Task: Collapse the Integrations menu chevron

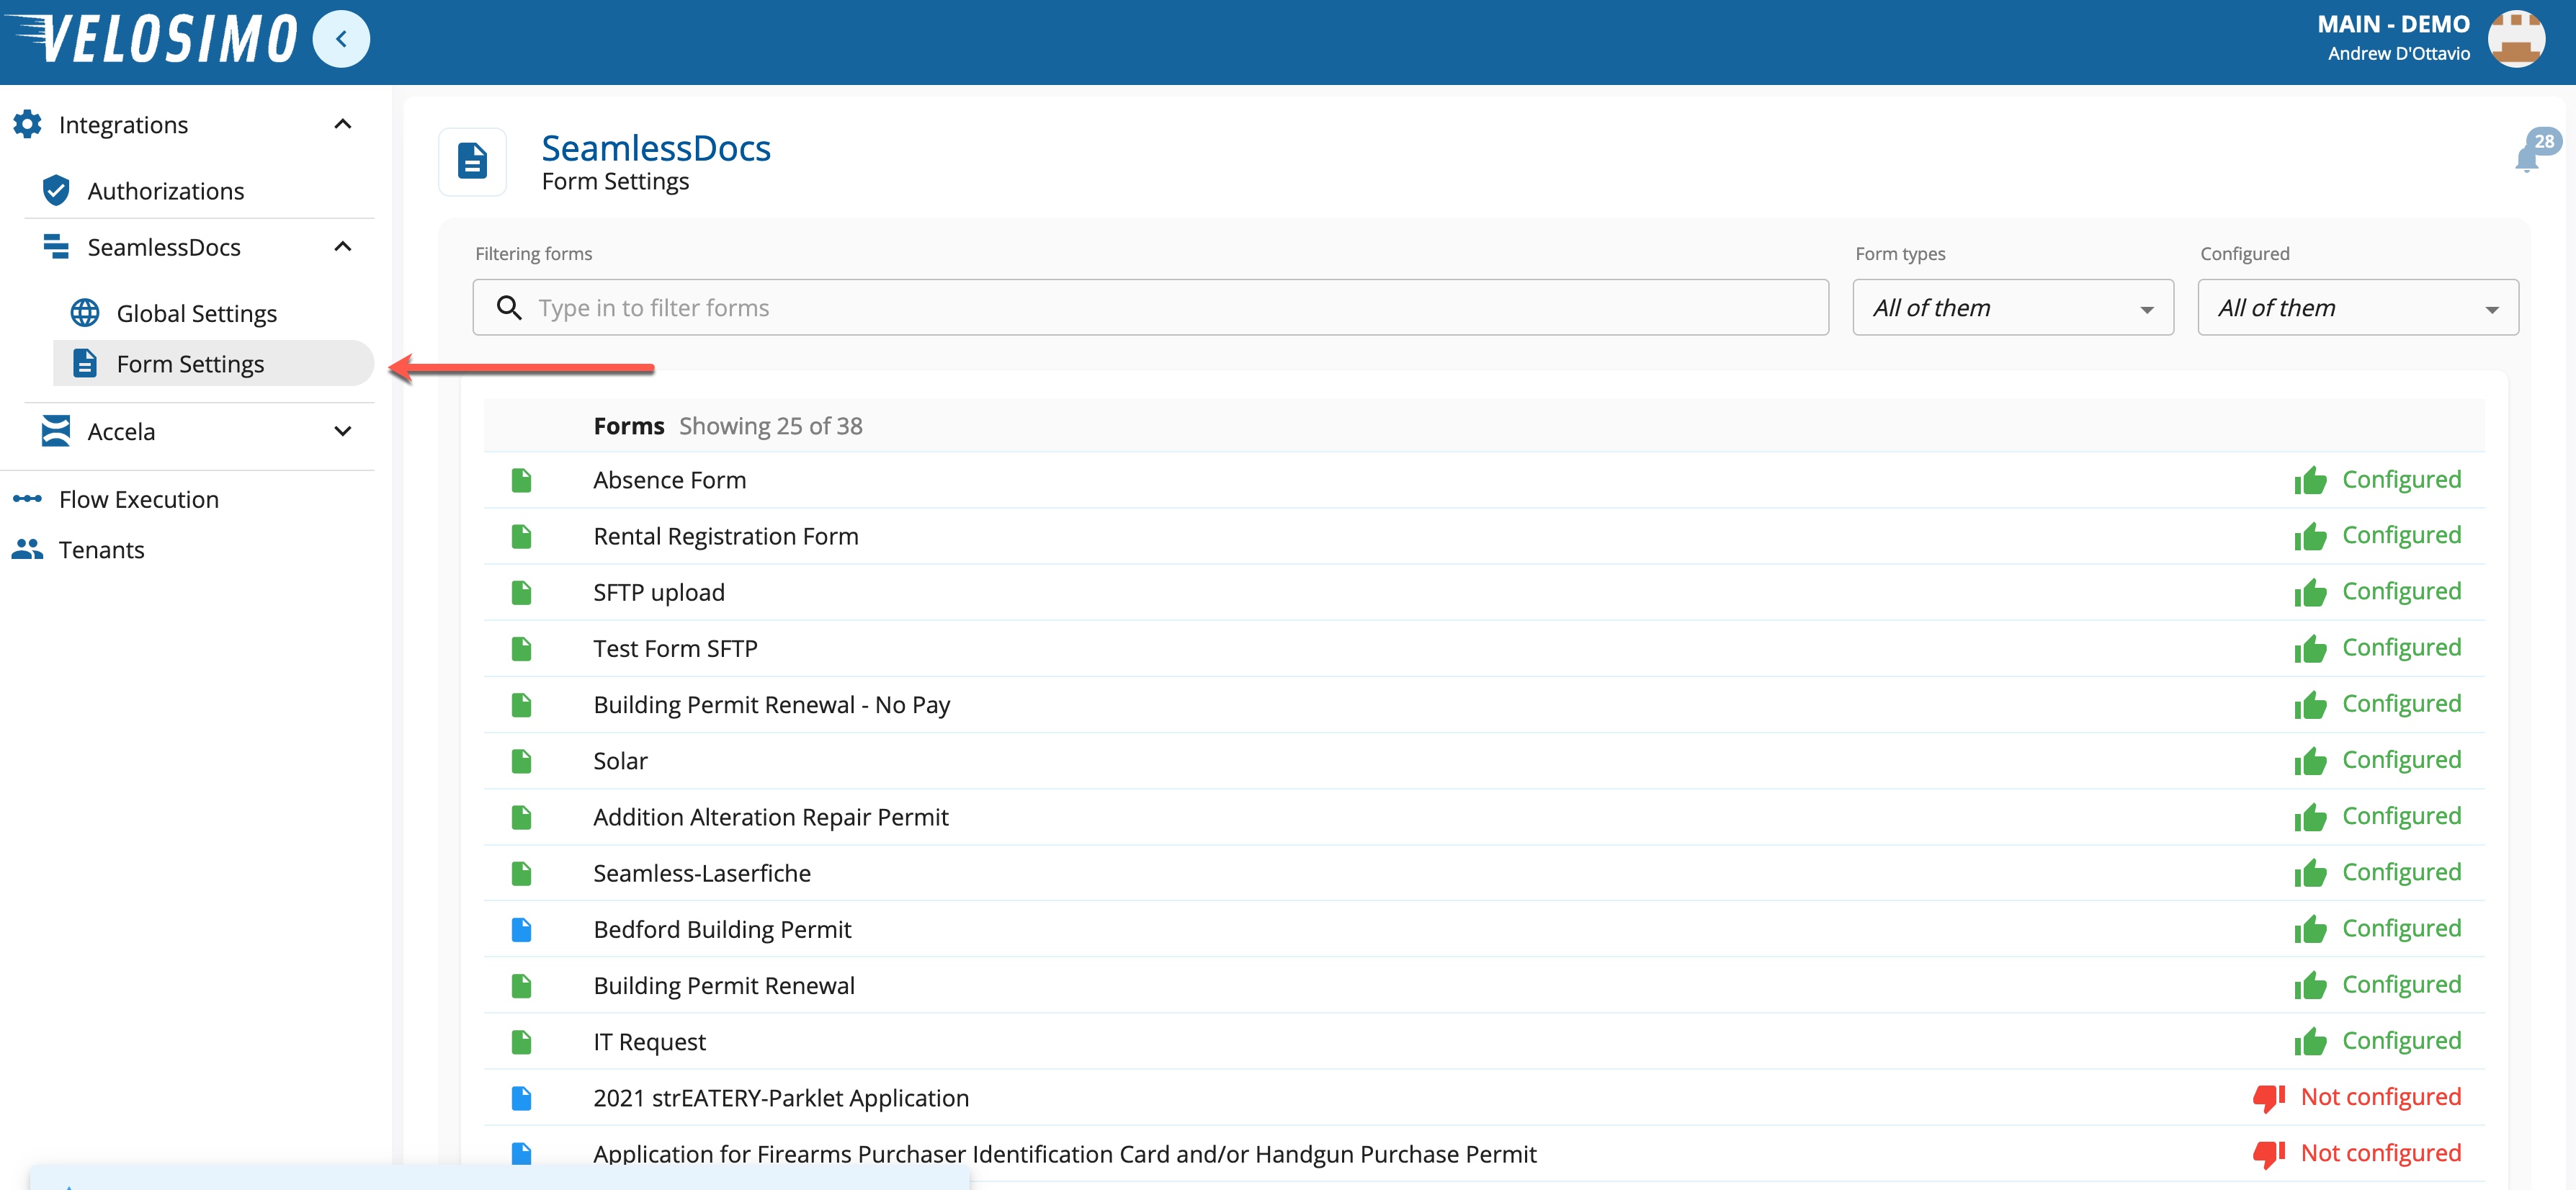Action: (x=343, y=124)
